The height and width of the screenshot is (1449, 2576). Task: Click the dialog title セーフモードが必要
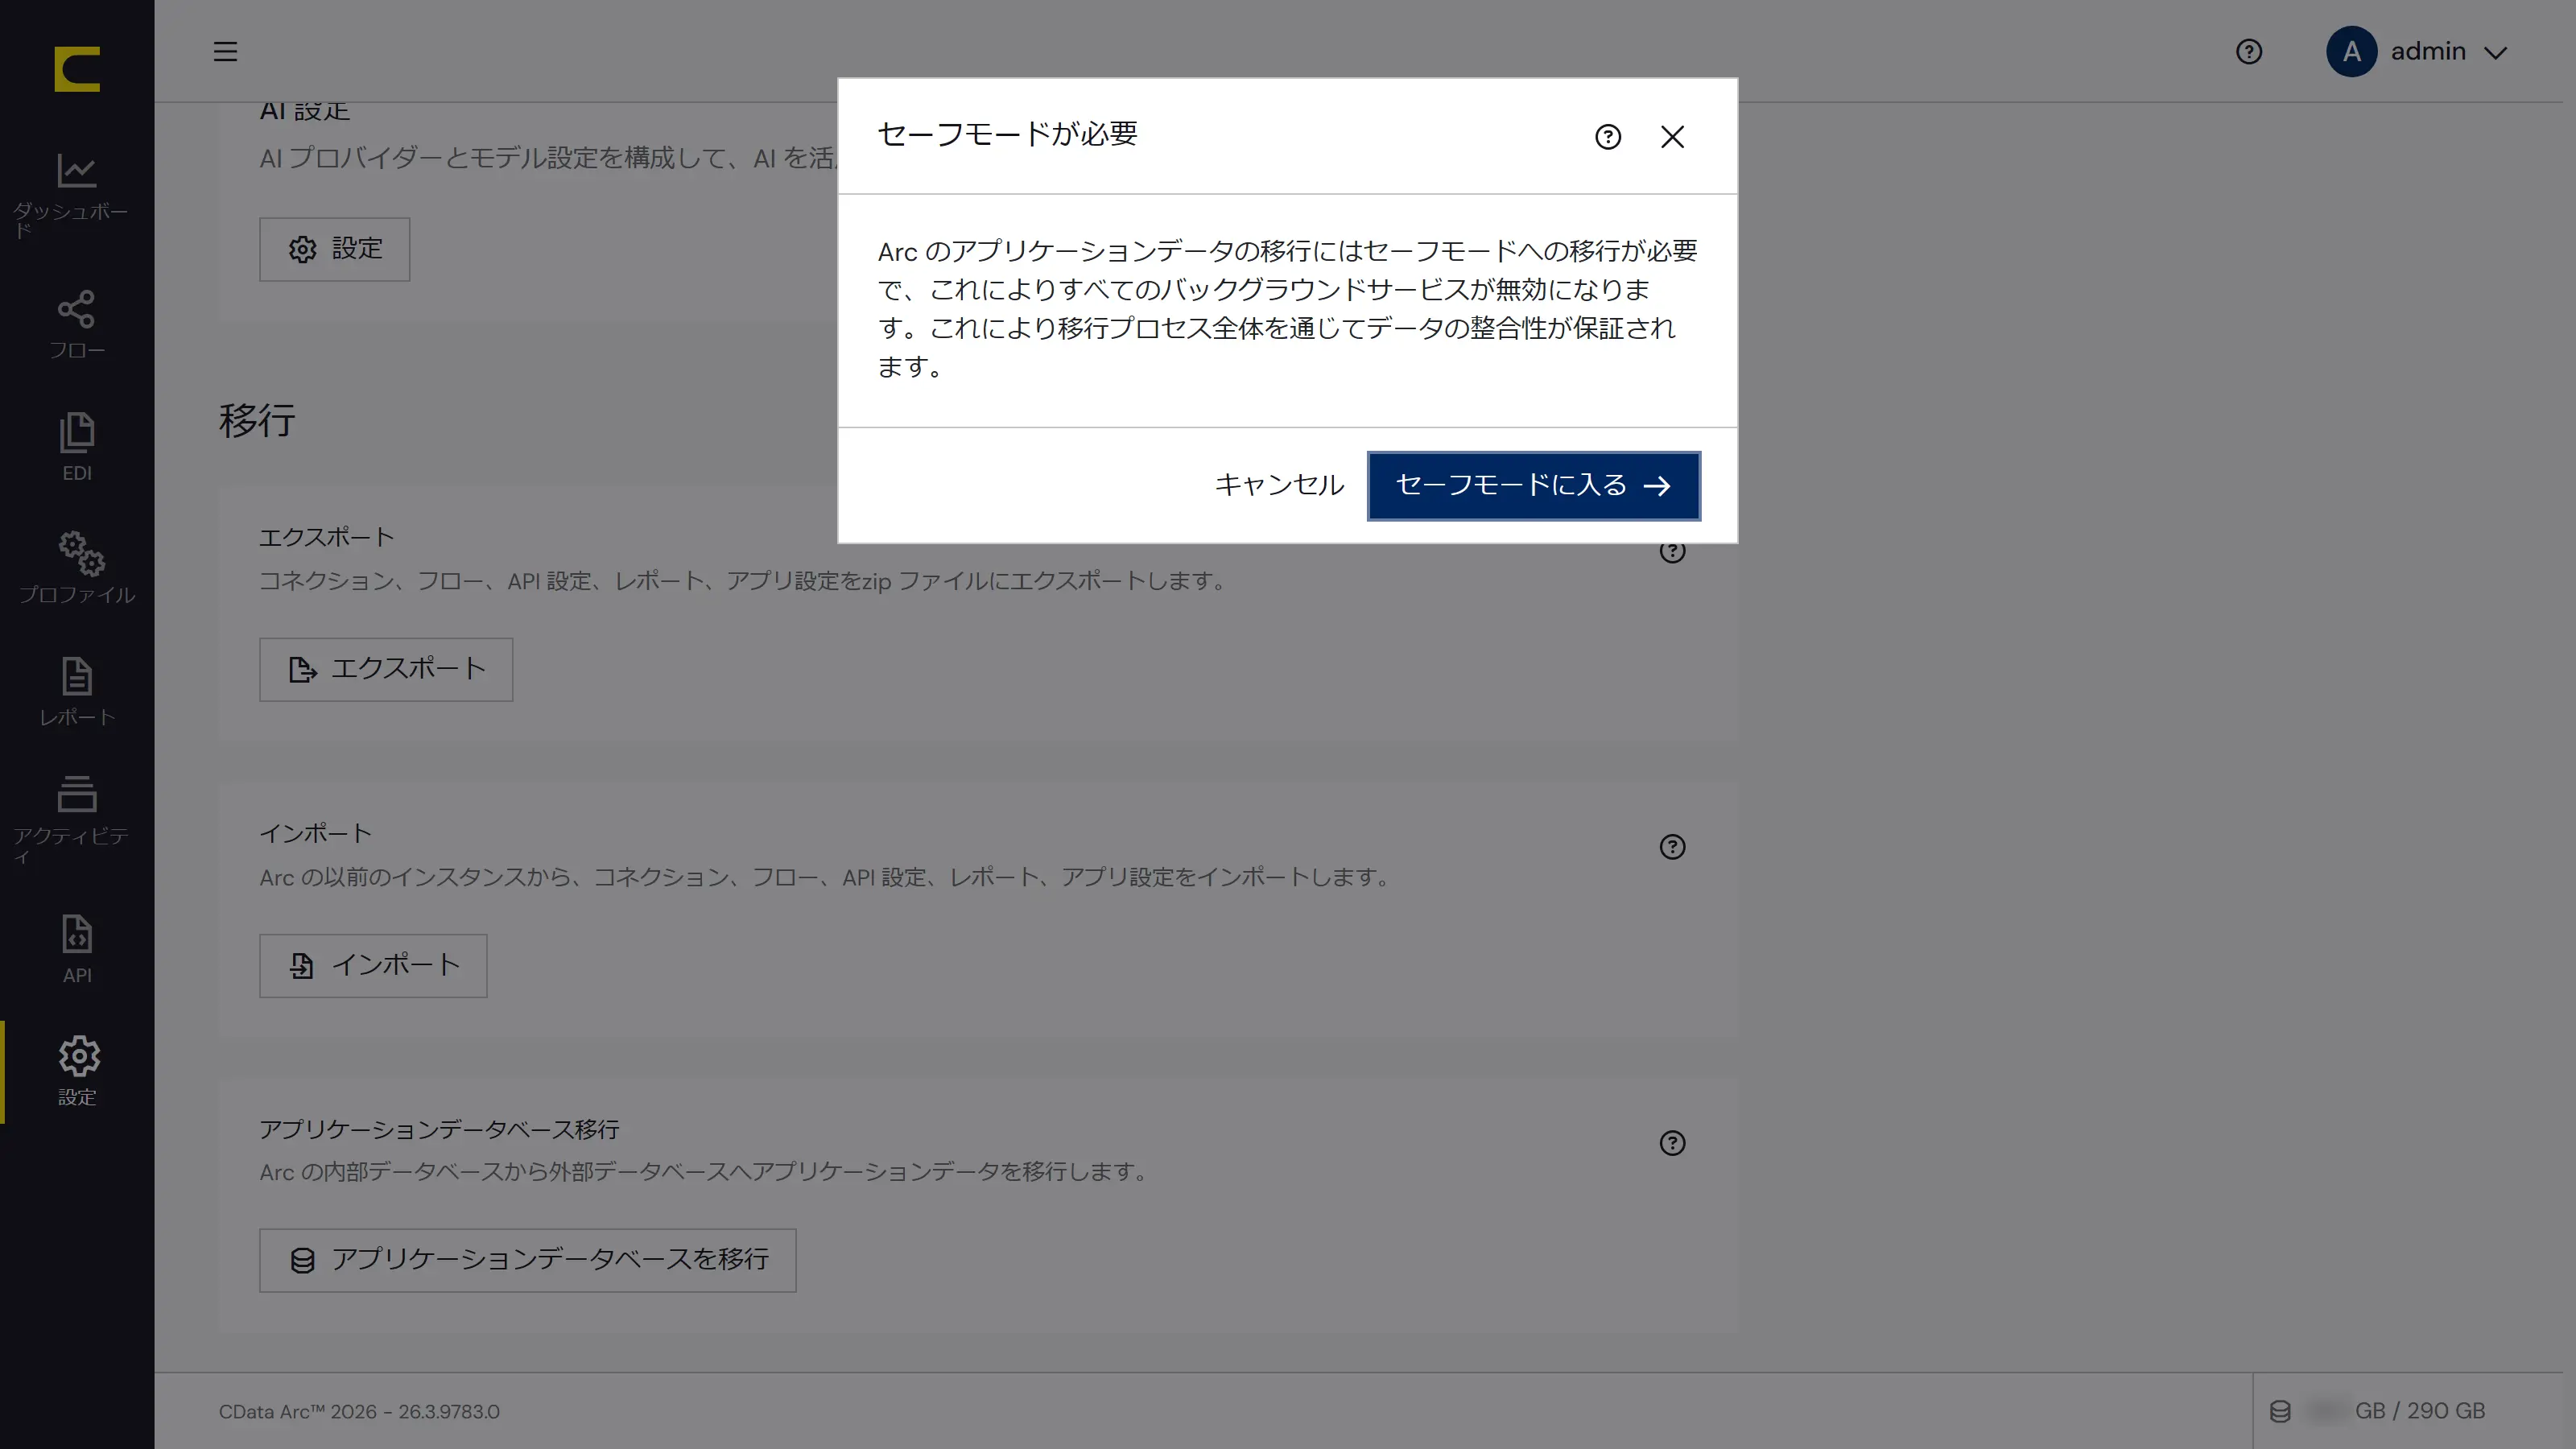(x=1007, y=134)
